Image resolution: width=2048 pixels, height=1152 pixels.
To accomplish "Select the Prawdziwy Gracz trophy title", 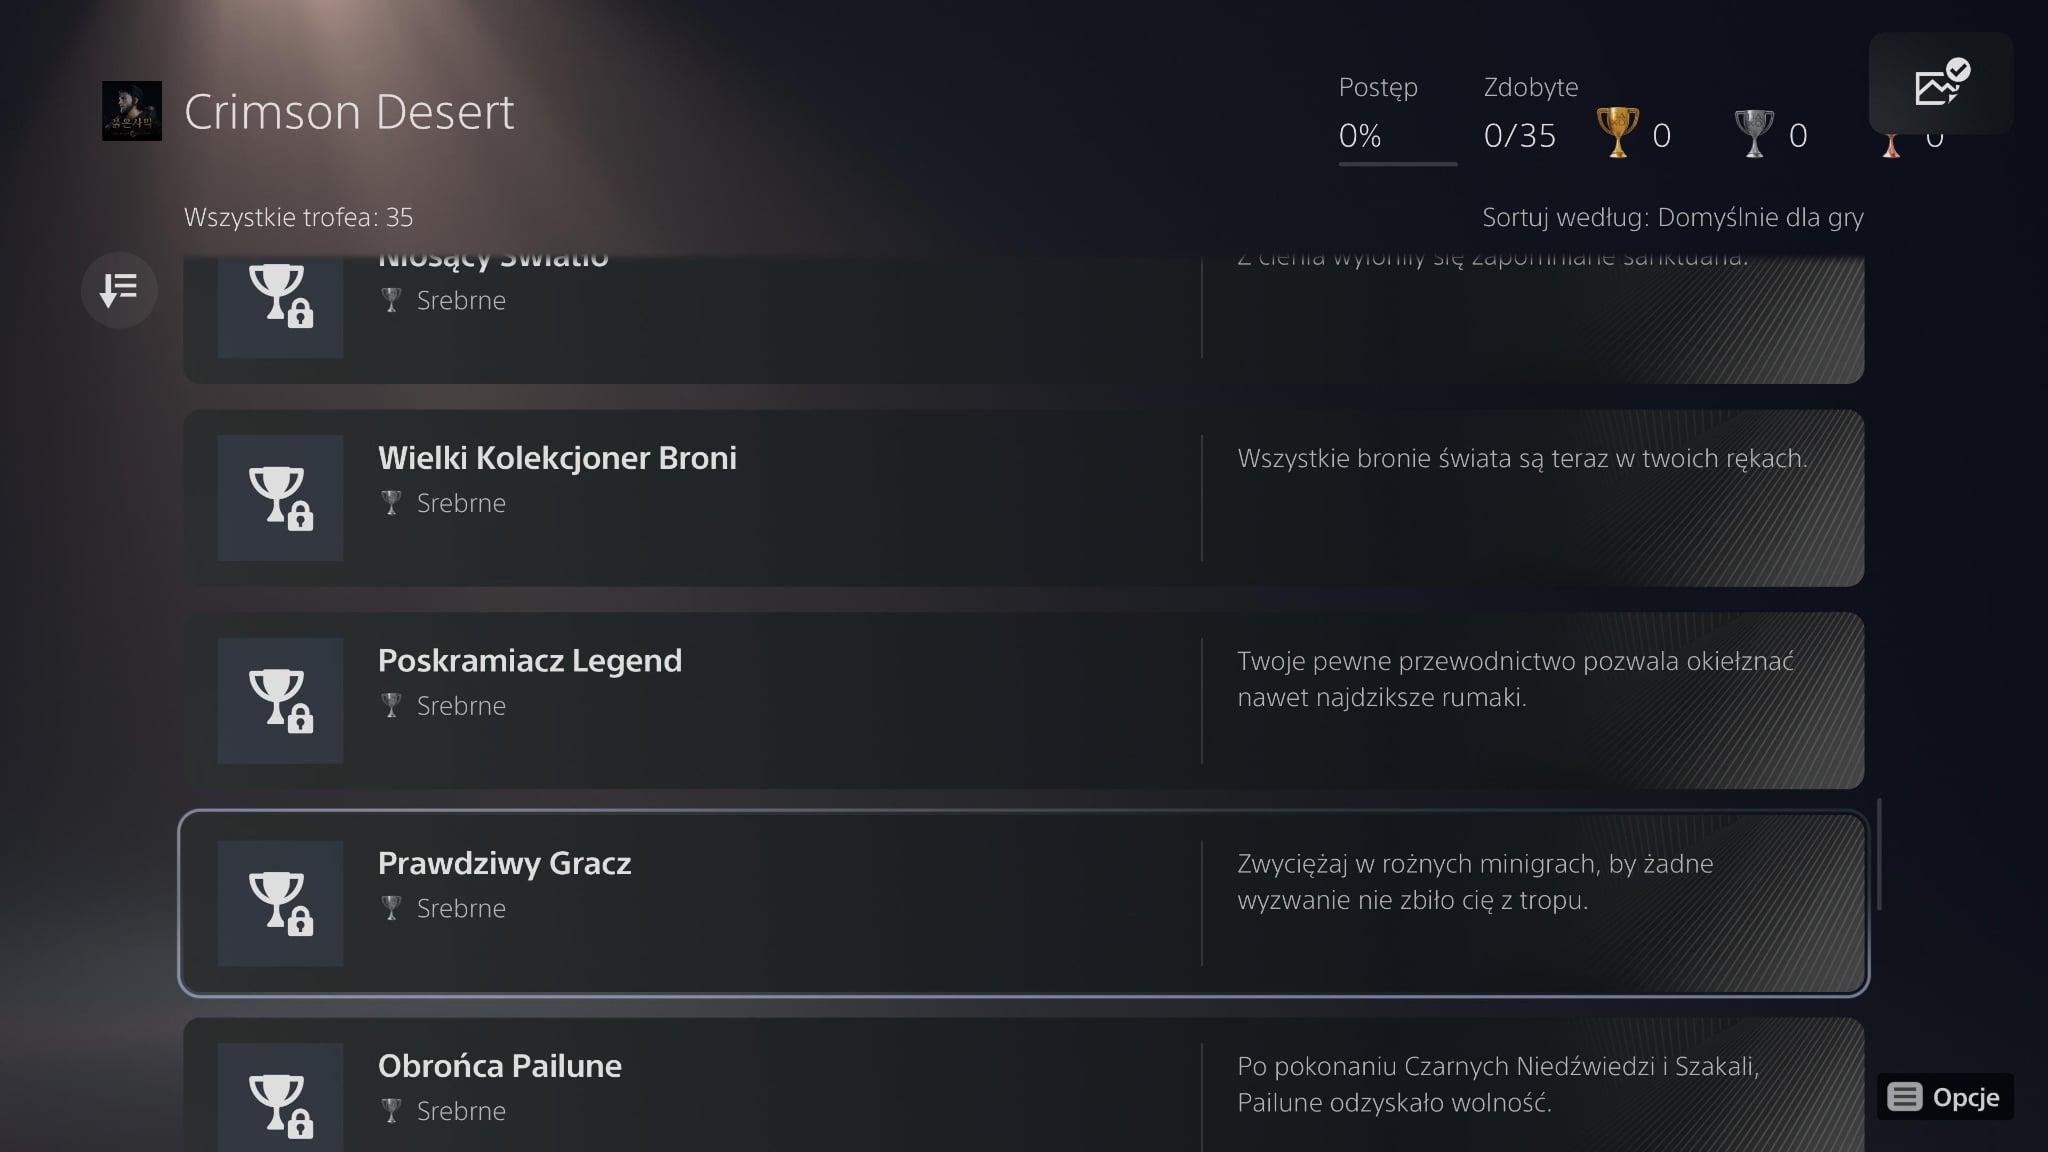I will click(505, 864).
